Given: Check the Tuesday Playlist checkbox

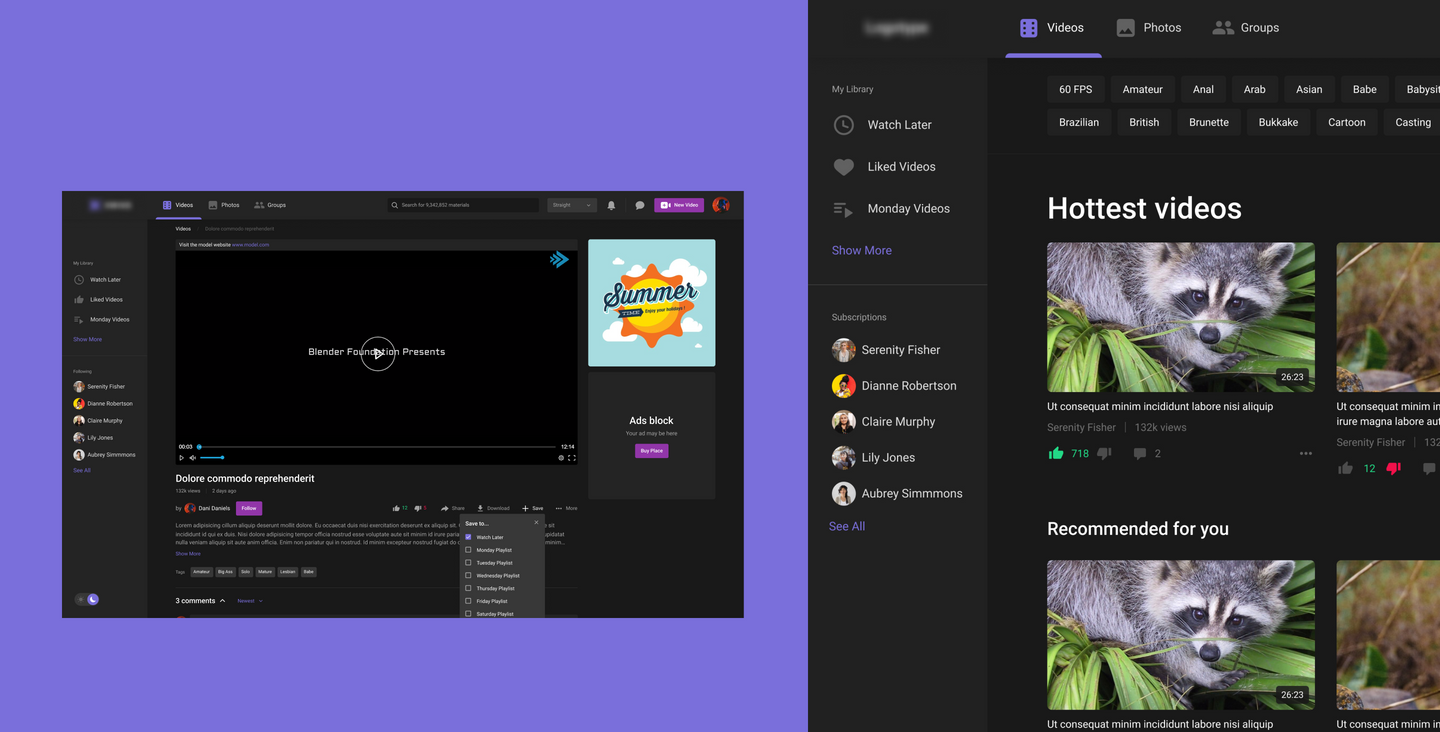Looking at the screenshot, I should point(468,563).
